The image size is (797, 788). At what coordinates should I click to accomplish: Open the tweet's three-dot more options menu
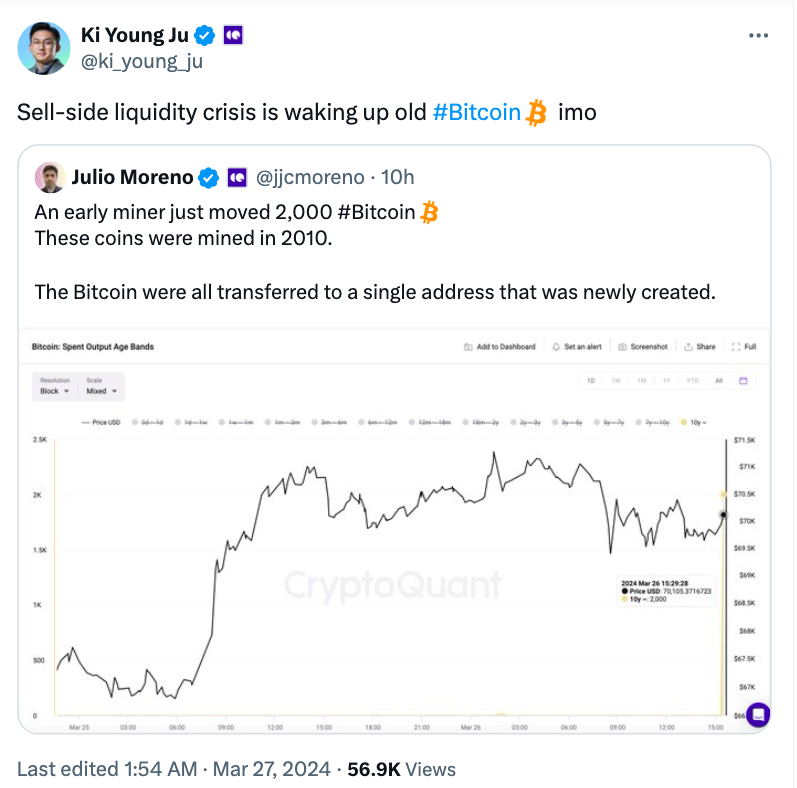click(758, 36)
